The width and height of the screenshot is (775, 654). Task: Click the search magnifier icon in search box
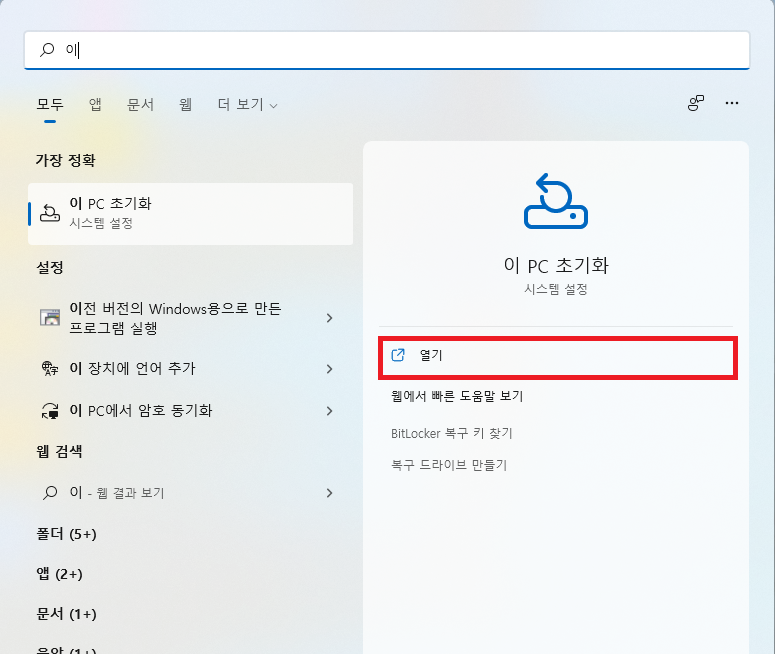(47, 49)
